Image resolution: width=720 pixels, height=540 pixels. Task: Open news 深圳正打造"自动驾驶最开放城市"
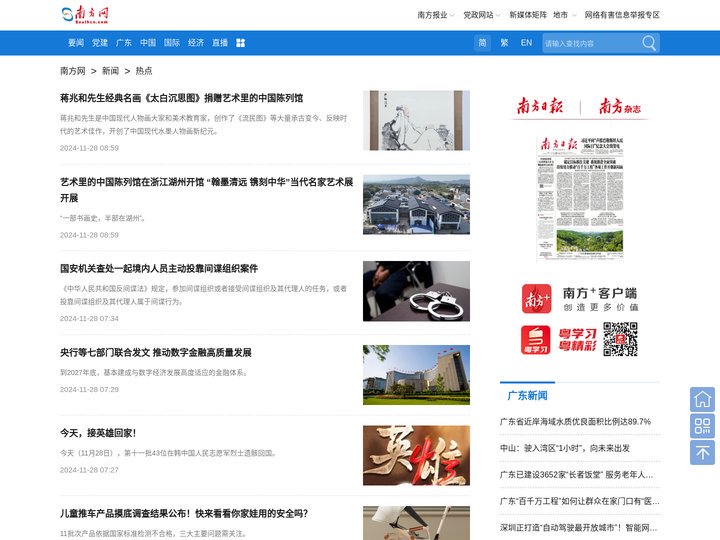coord(579,528)
